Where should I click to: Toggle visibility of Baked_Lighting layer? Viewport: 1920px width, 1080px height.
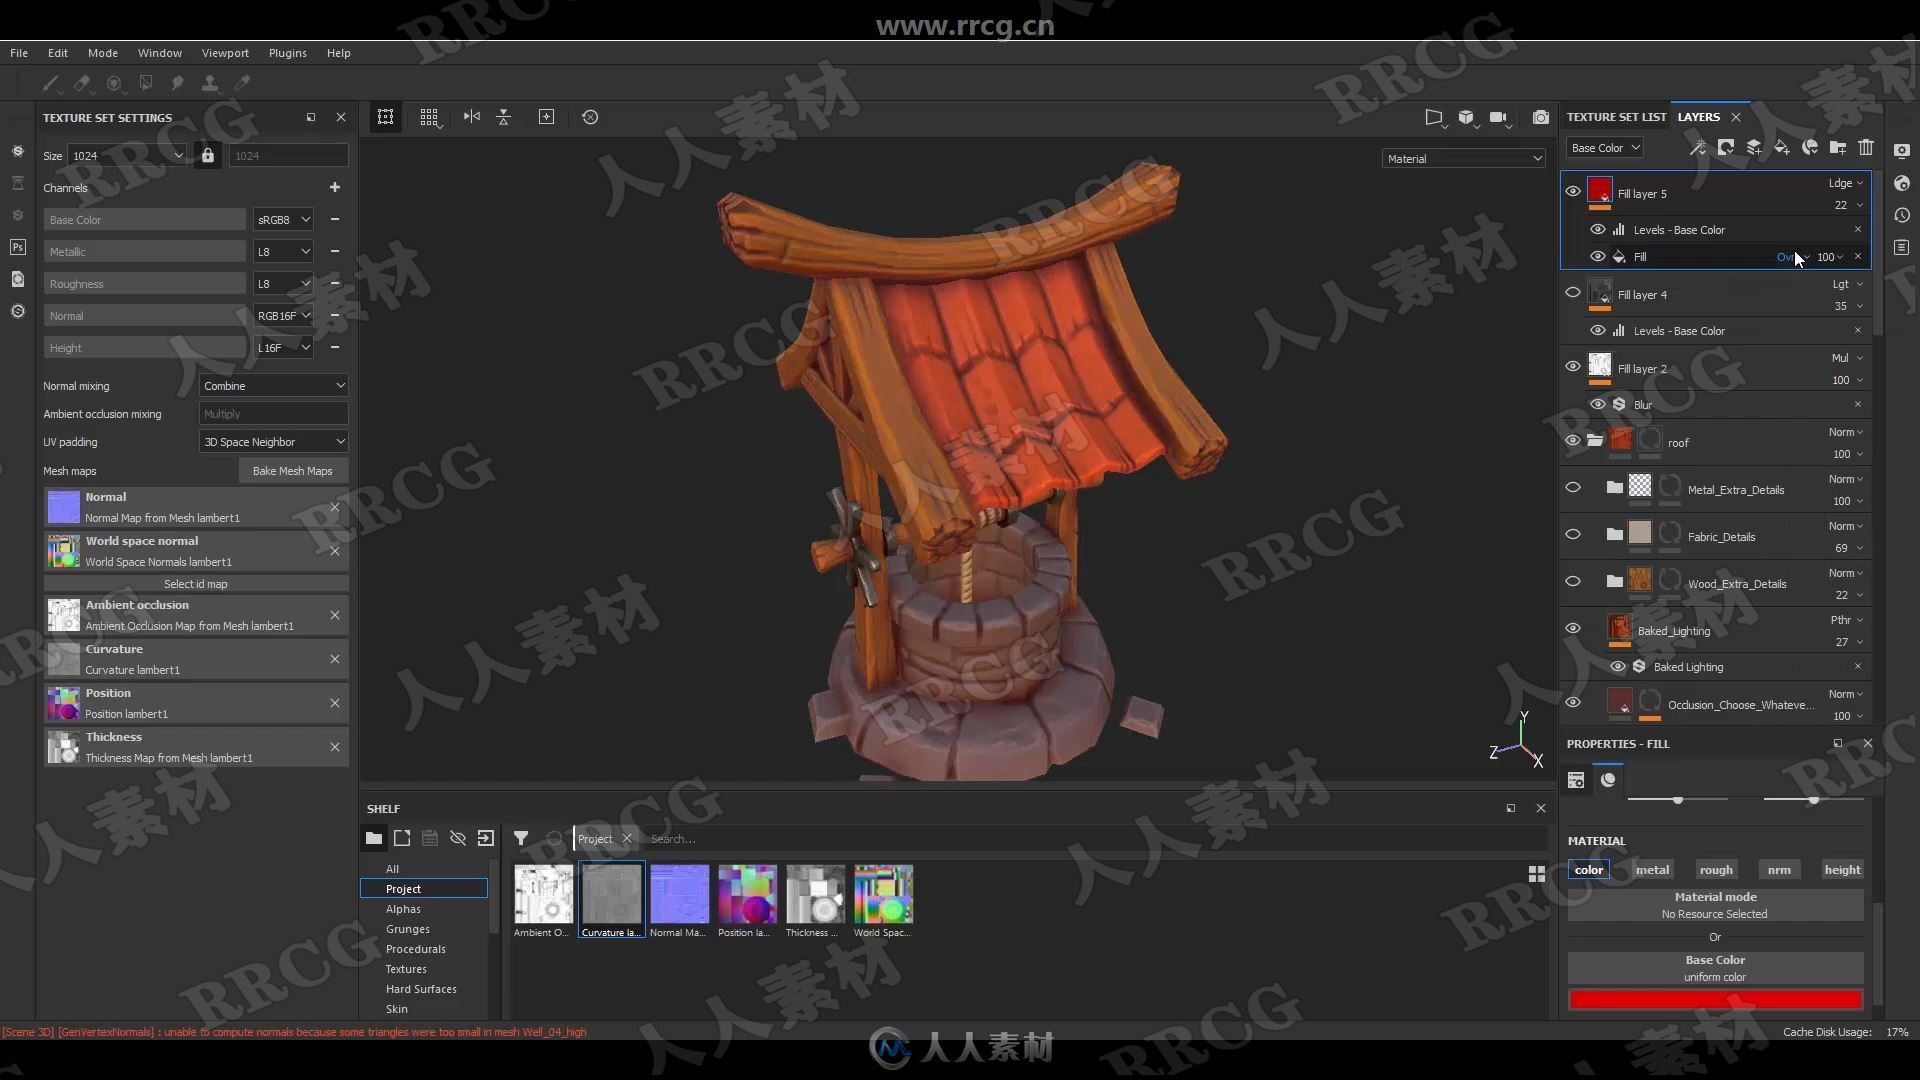pos(1572,629)
